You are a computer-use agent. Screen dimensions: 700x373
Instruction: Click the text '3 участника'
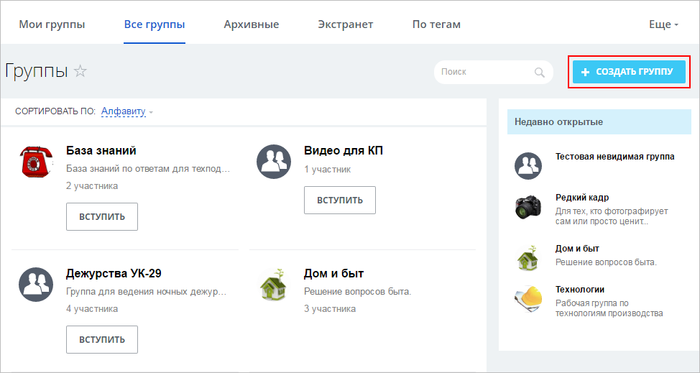(x=330, y=309)
